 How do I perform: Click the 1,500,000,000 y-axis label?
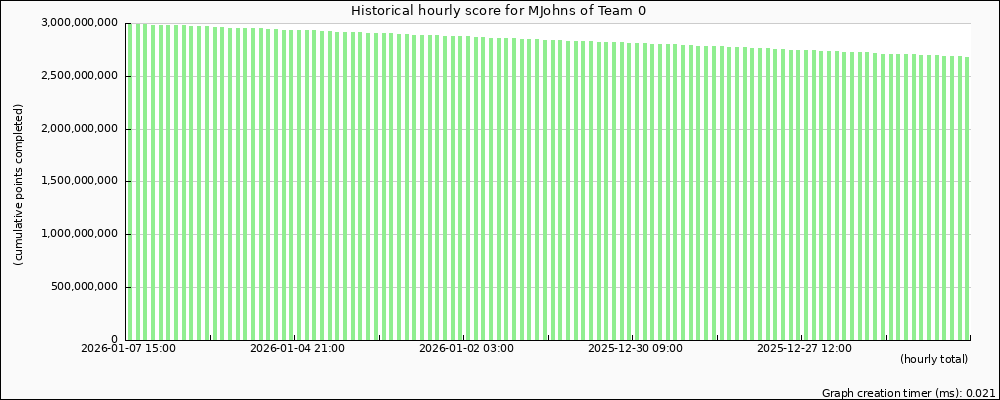click(x=81, y=182)
